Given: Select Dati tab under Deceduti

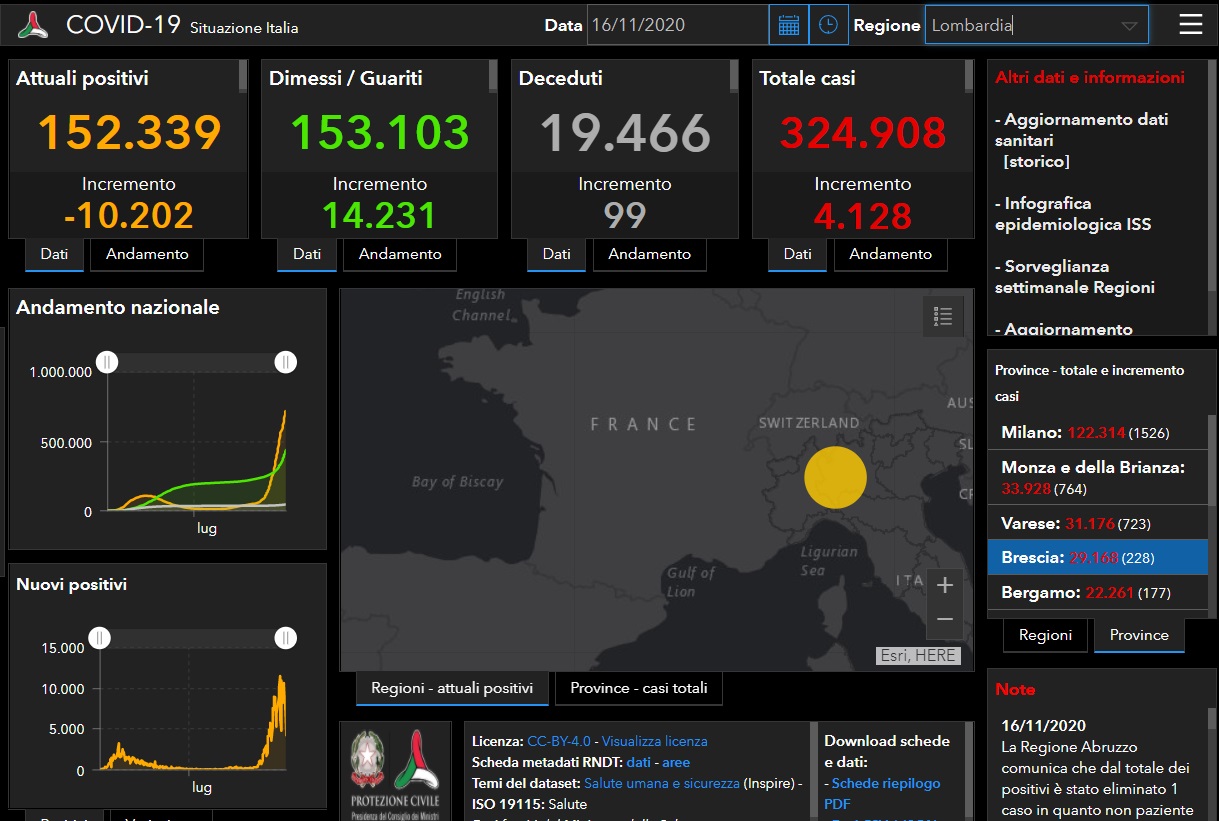Looking at the screenshot, I should tap(556, 254).
